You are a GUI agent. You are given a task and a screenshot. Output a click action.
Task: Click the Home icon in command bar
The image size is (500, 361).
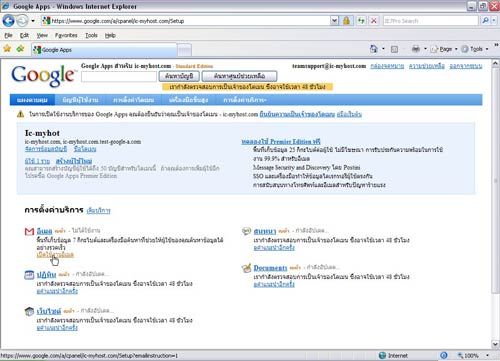point(374,49)
